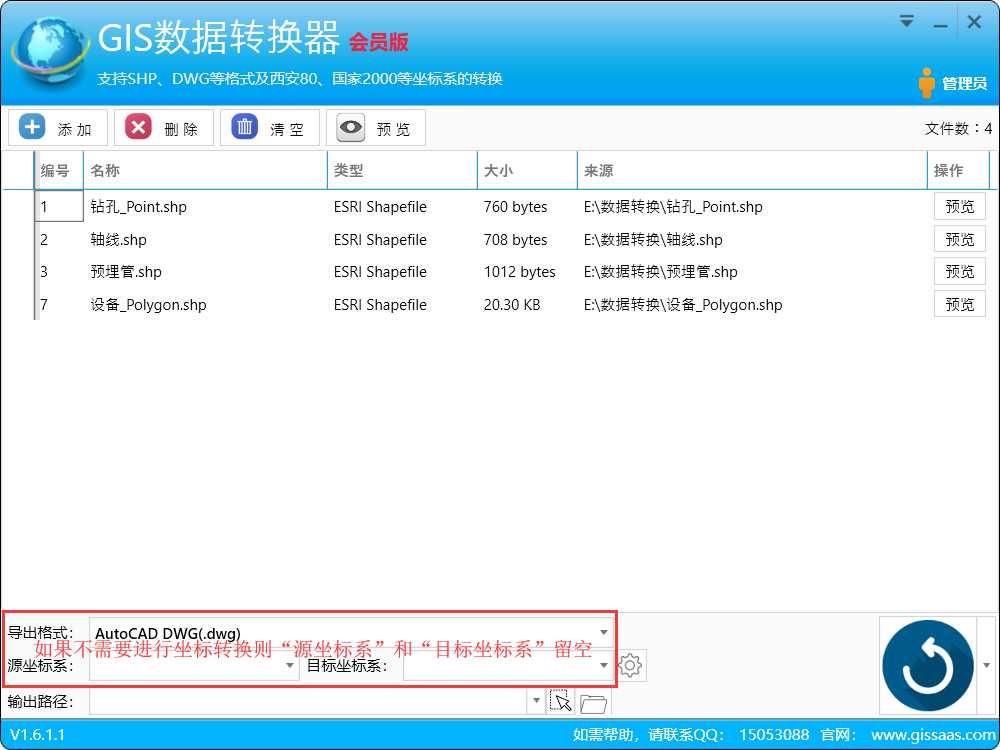
Task: Click the 760 bytes size cell
Action: tap(515, 207)
